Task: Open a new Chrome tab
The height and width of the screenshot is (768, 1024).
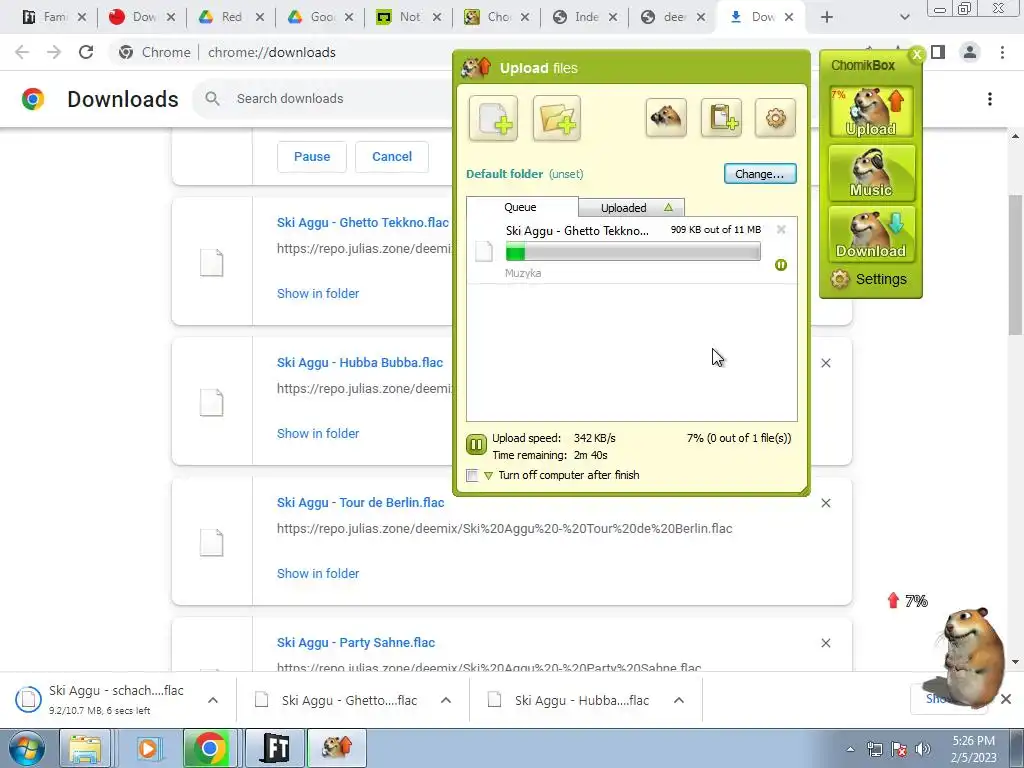Action: coord(827,17)
